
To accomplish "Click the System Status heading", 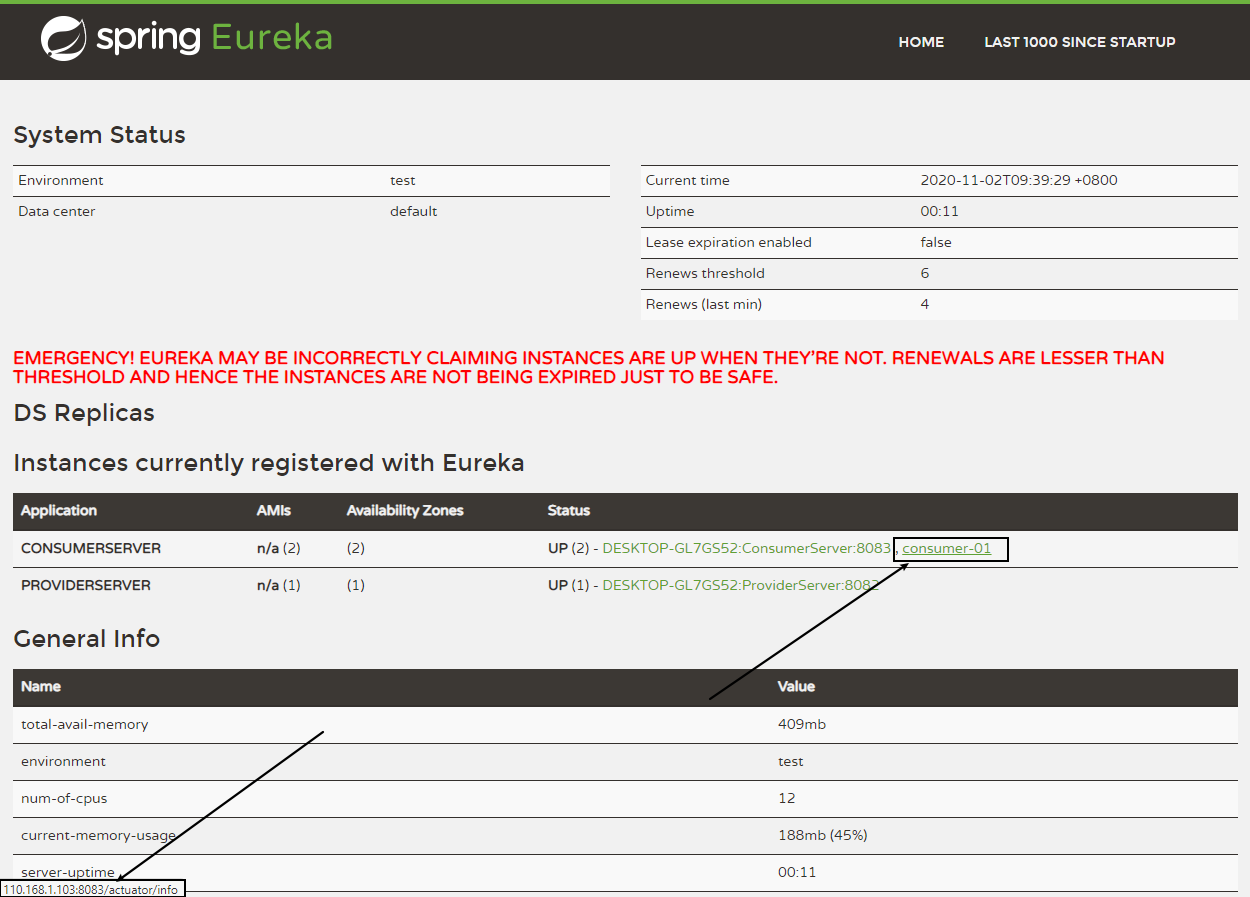I will [100, 135].
